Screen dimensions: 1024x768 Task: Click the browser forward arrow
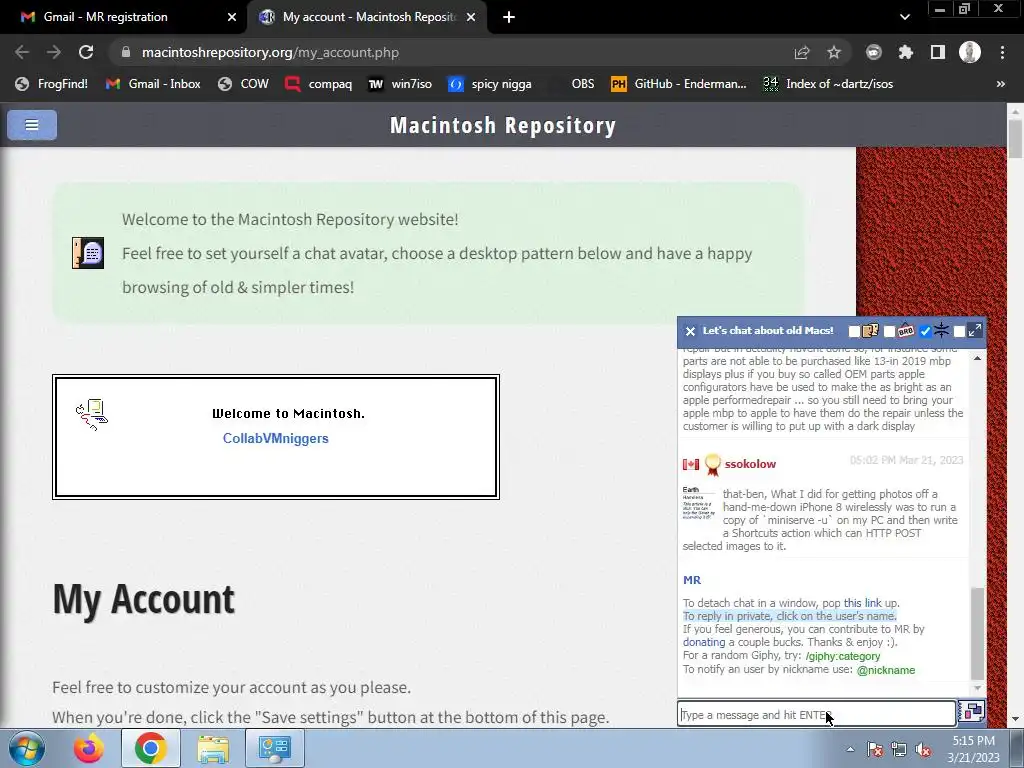tap(54, 52)
